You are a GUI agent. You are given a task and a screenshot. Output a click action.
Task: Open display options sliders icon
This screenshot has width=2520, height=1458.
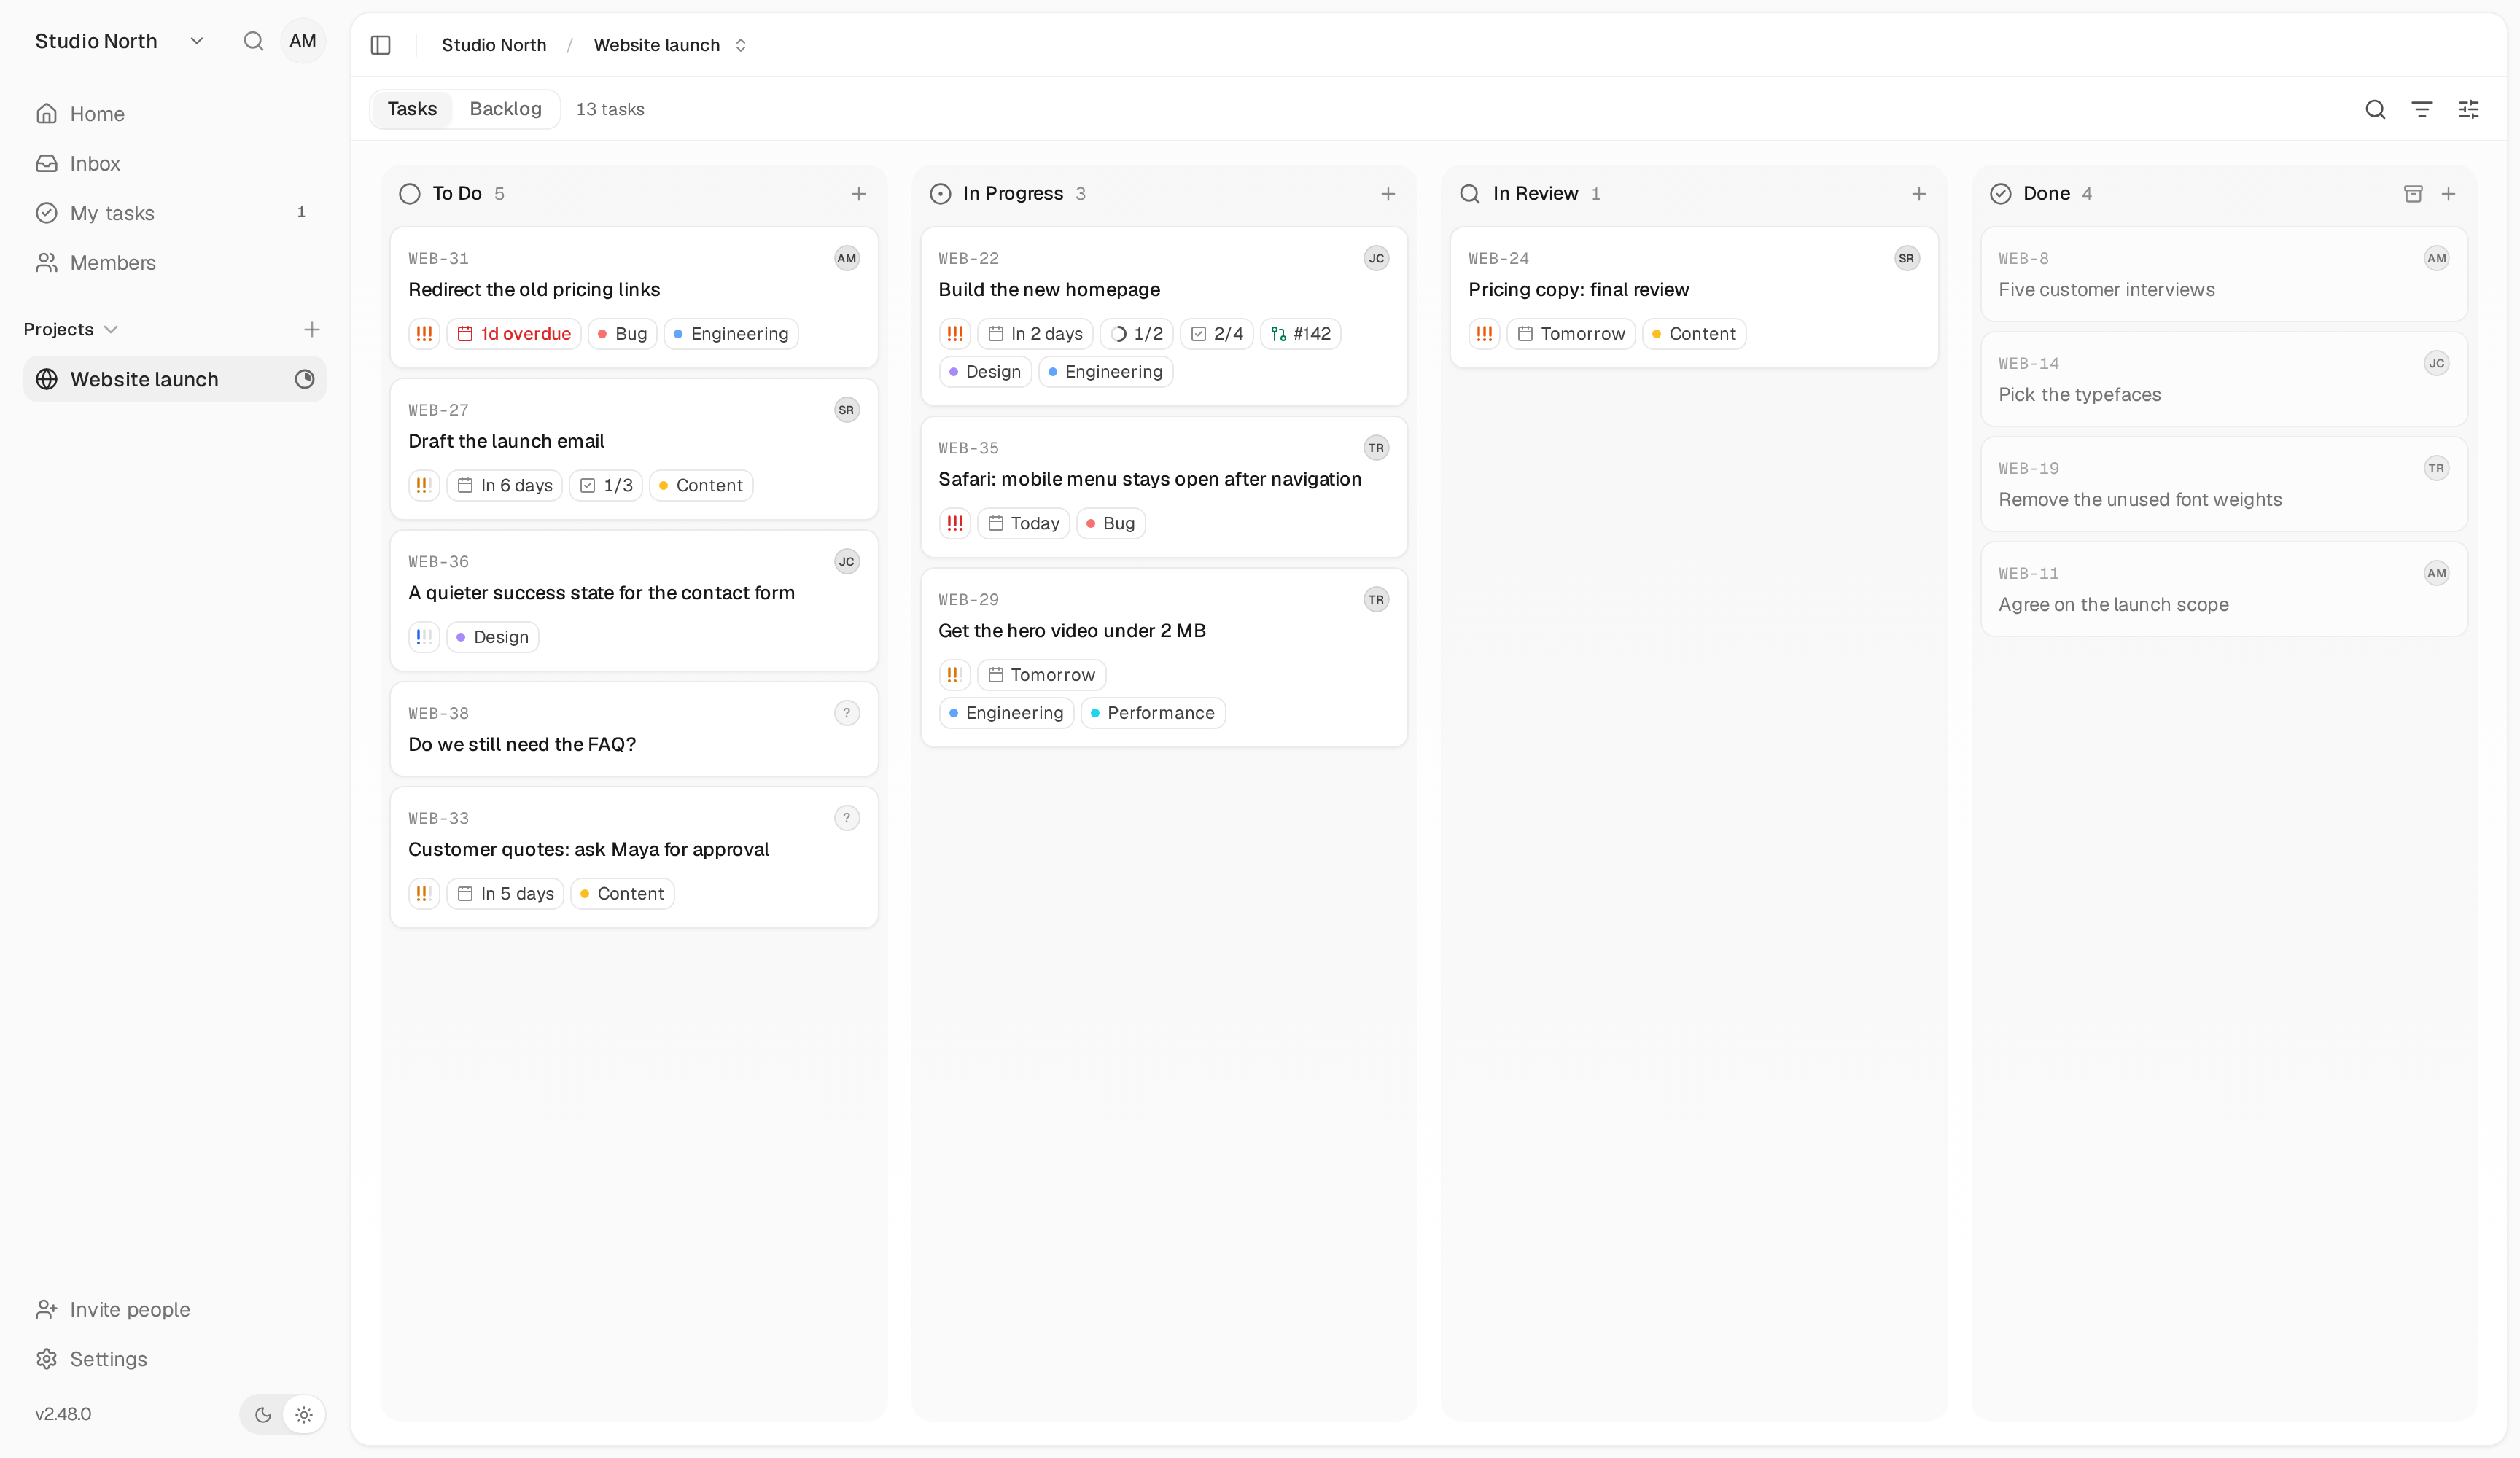pos(2468,109)
